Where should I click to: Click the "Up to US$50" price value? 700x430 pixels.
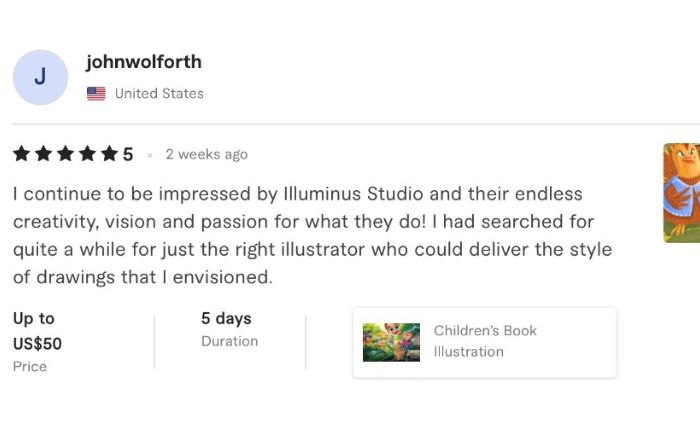pyautogui.click(x=38, y=331)
